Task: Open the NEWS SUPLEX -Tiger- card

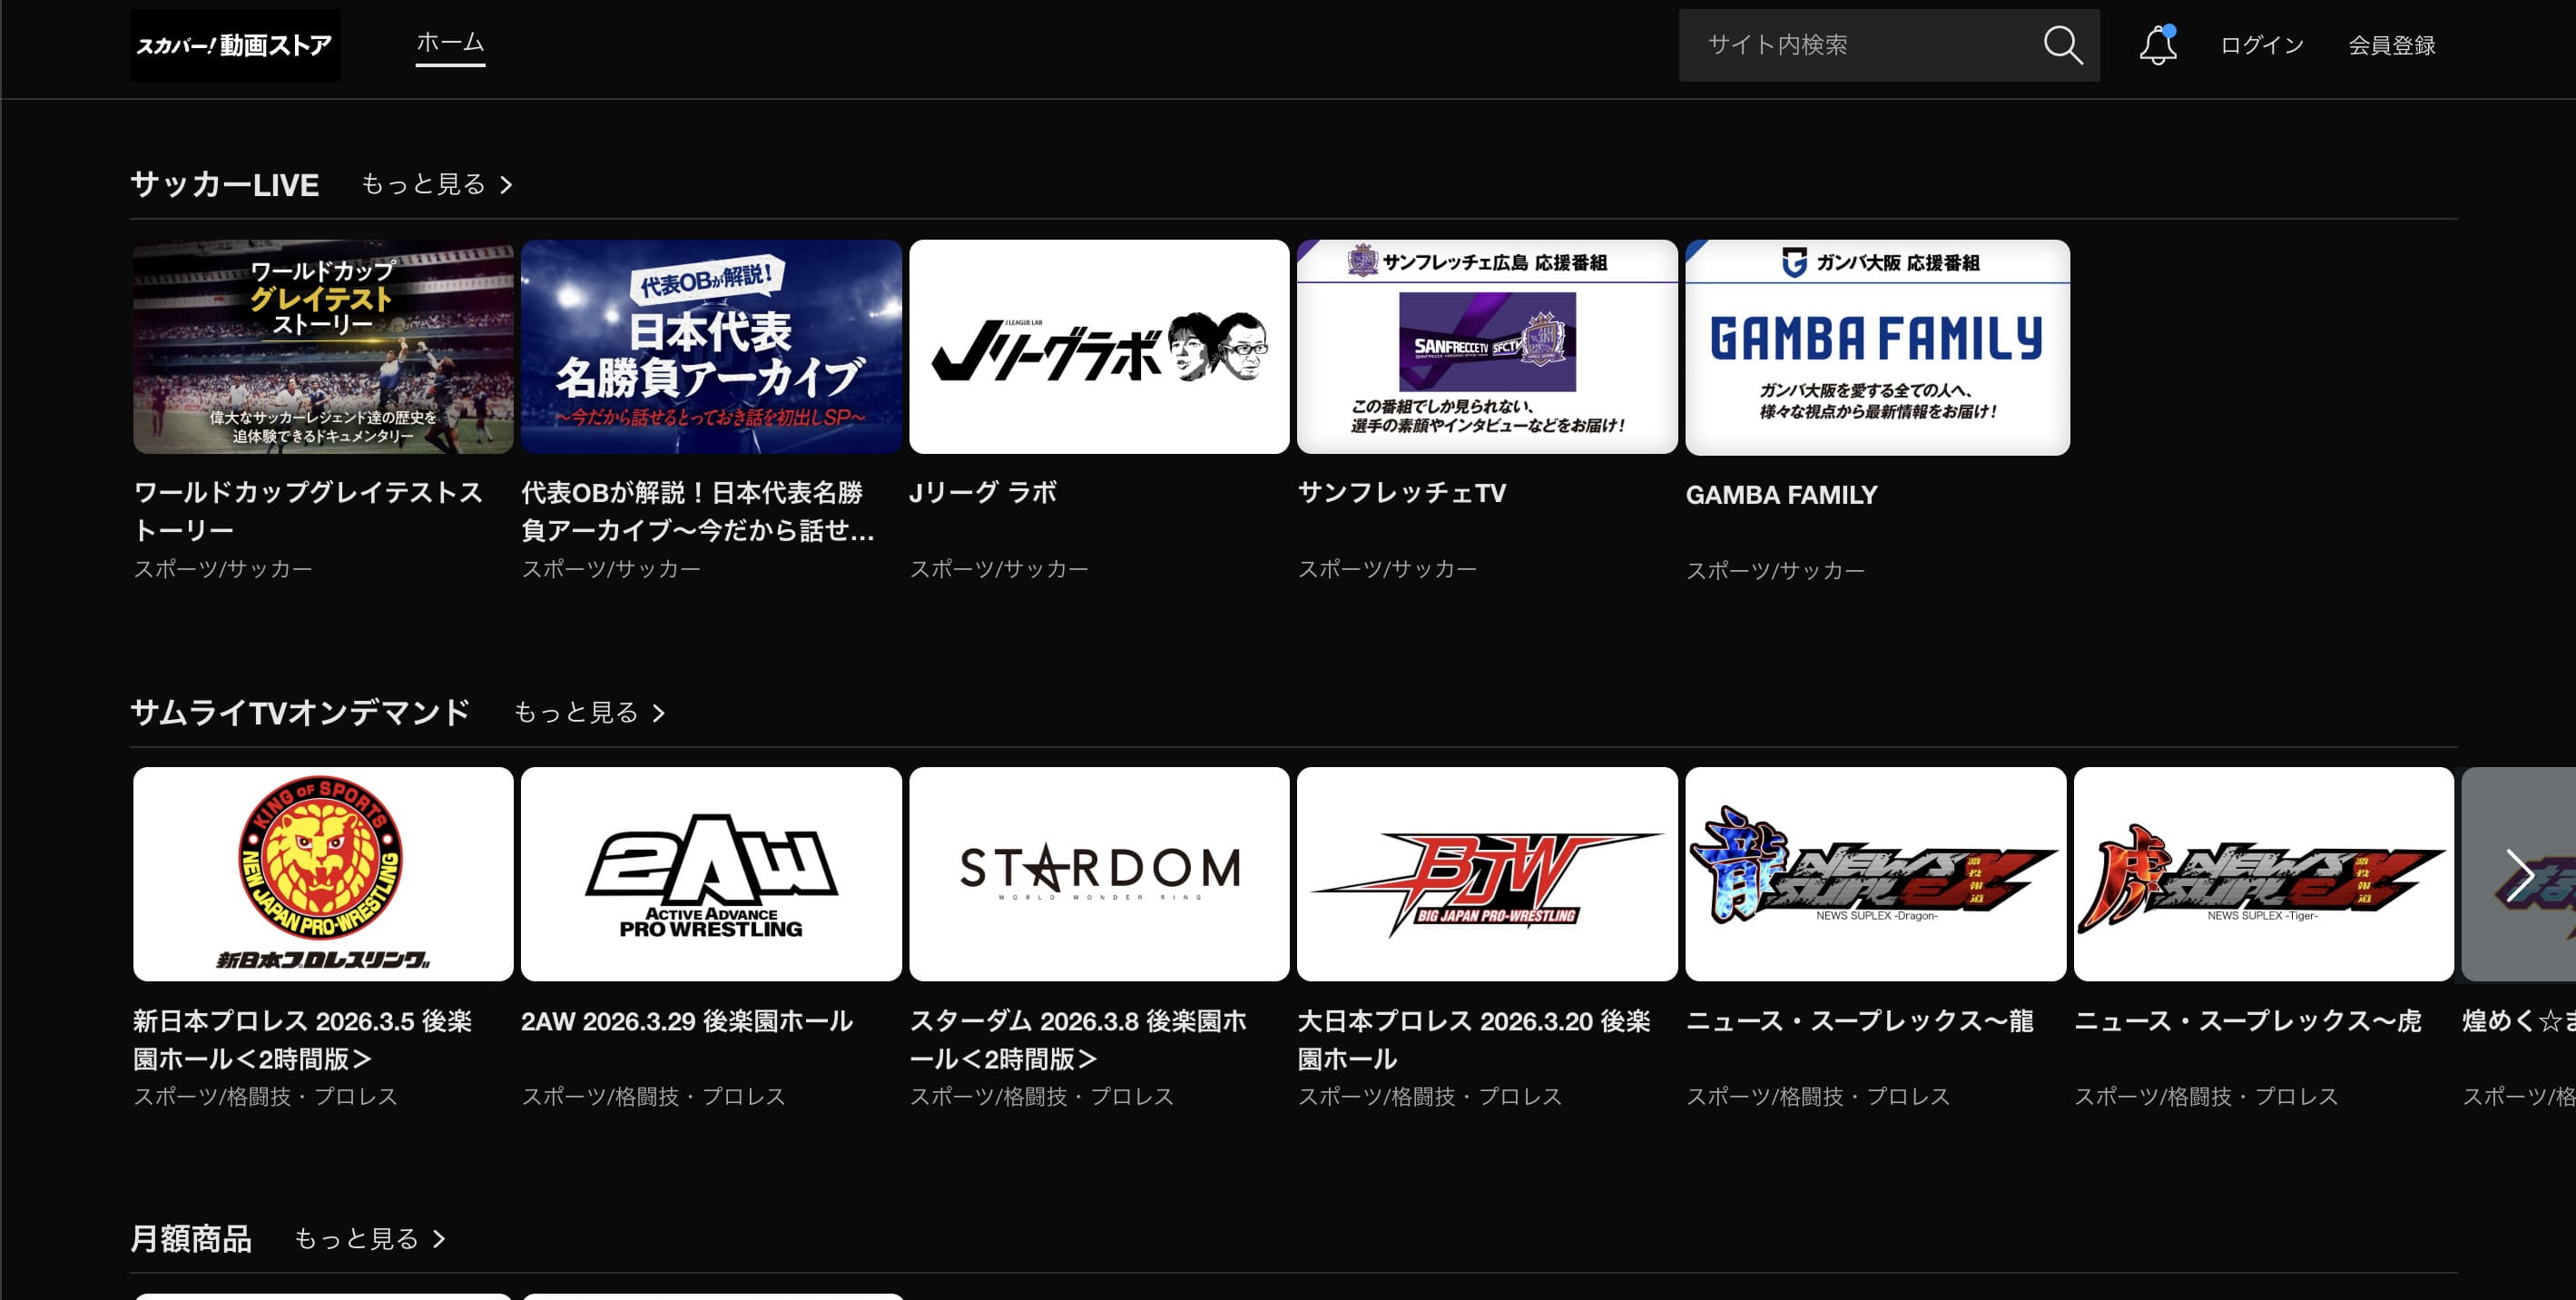Action: point(2263,874)
